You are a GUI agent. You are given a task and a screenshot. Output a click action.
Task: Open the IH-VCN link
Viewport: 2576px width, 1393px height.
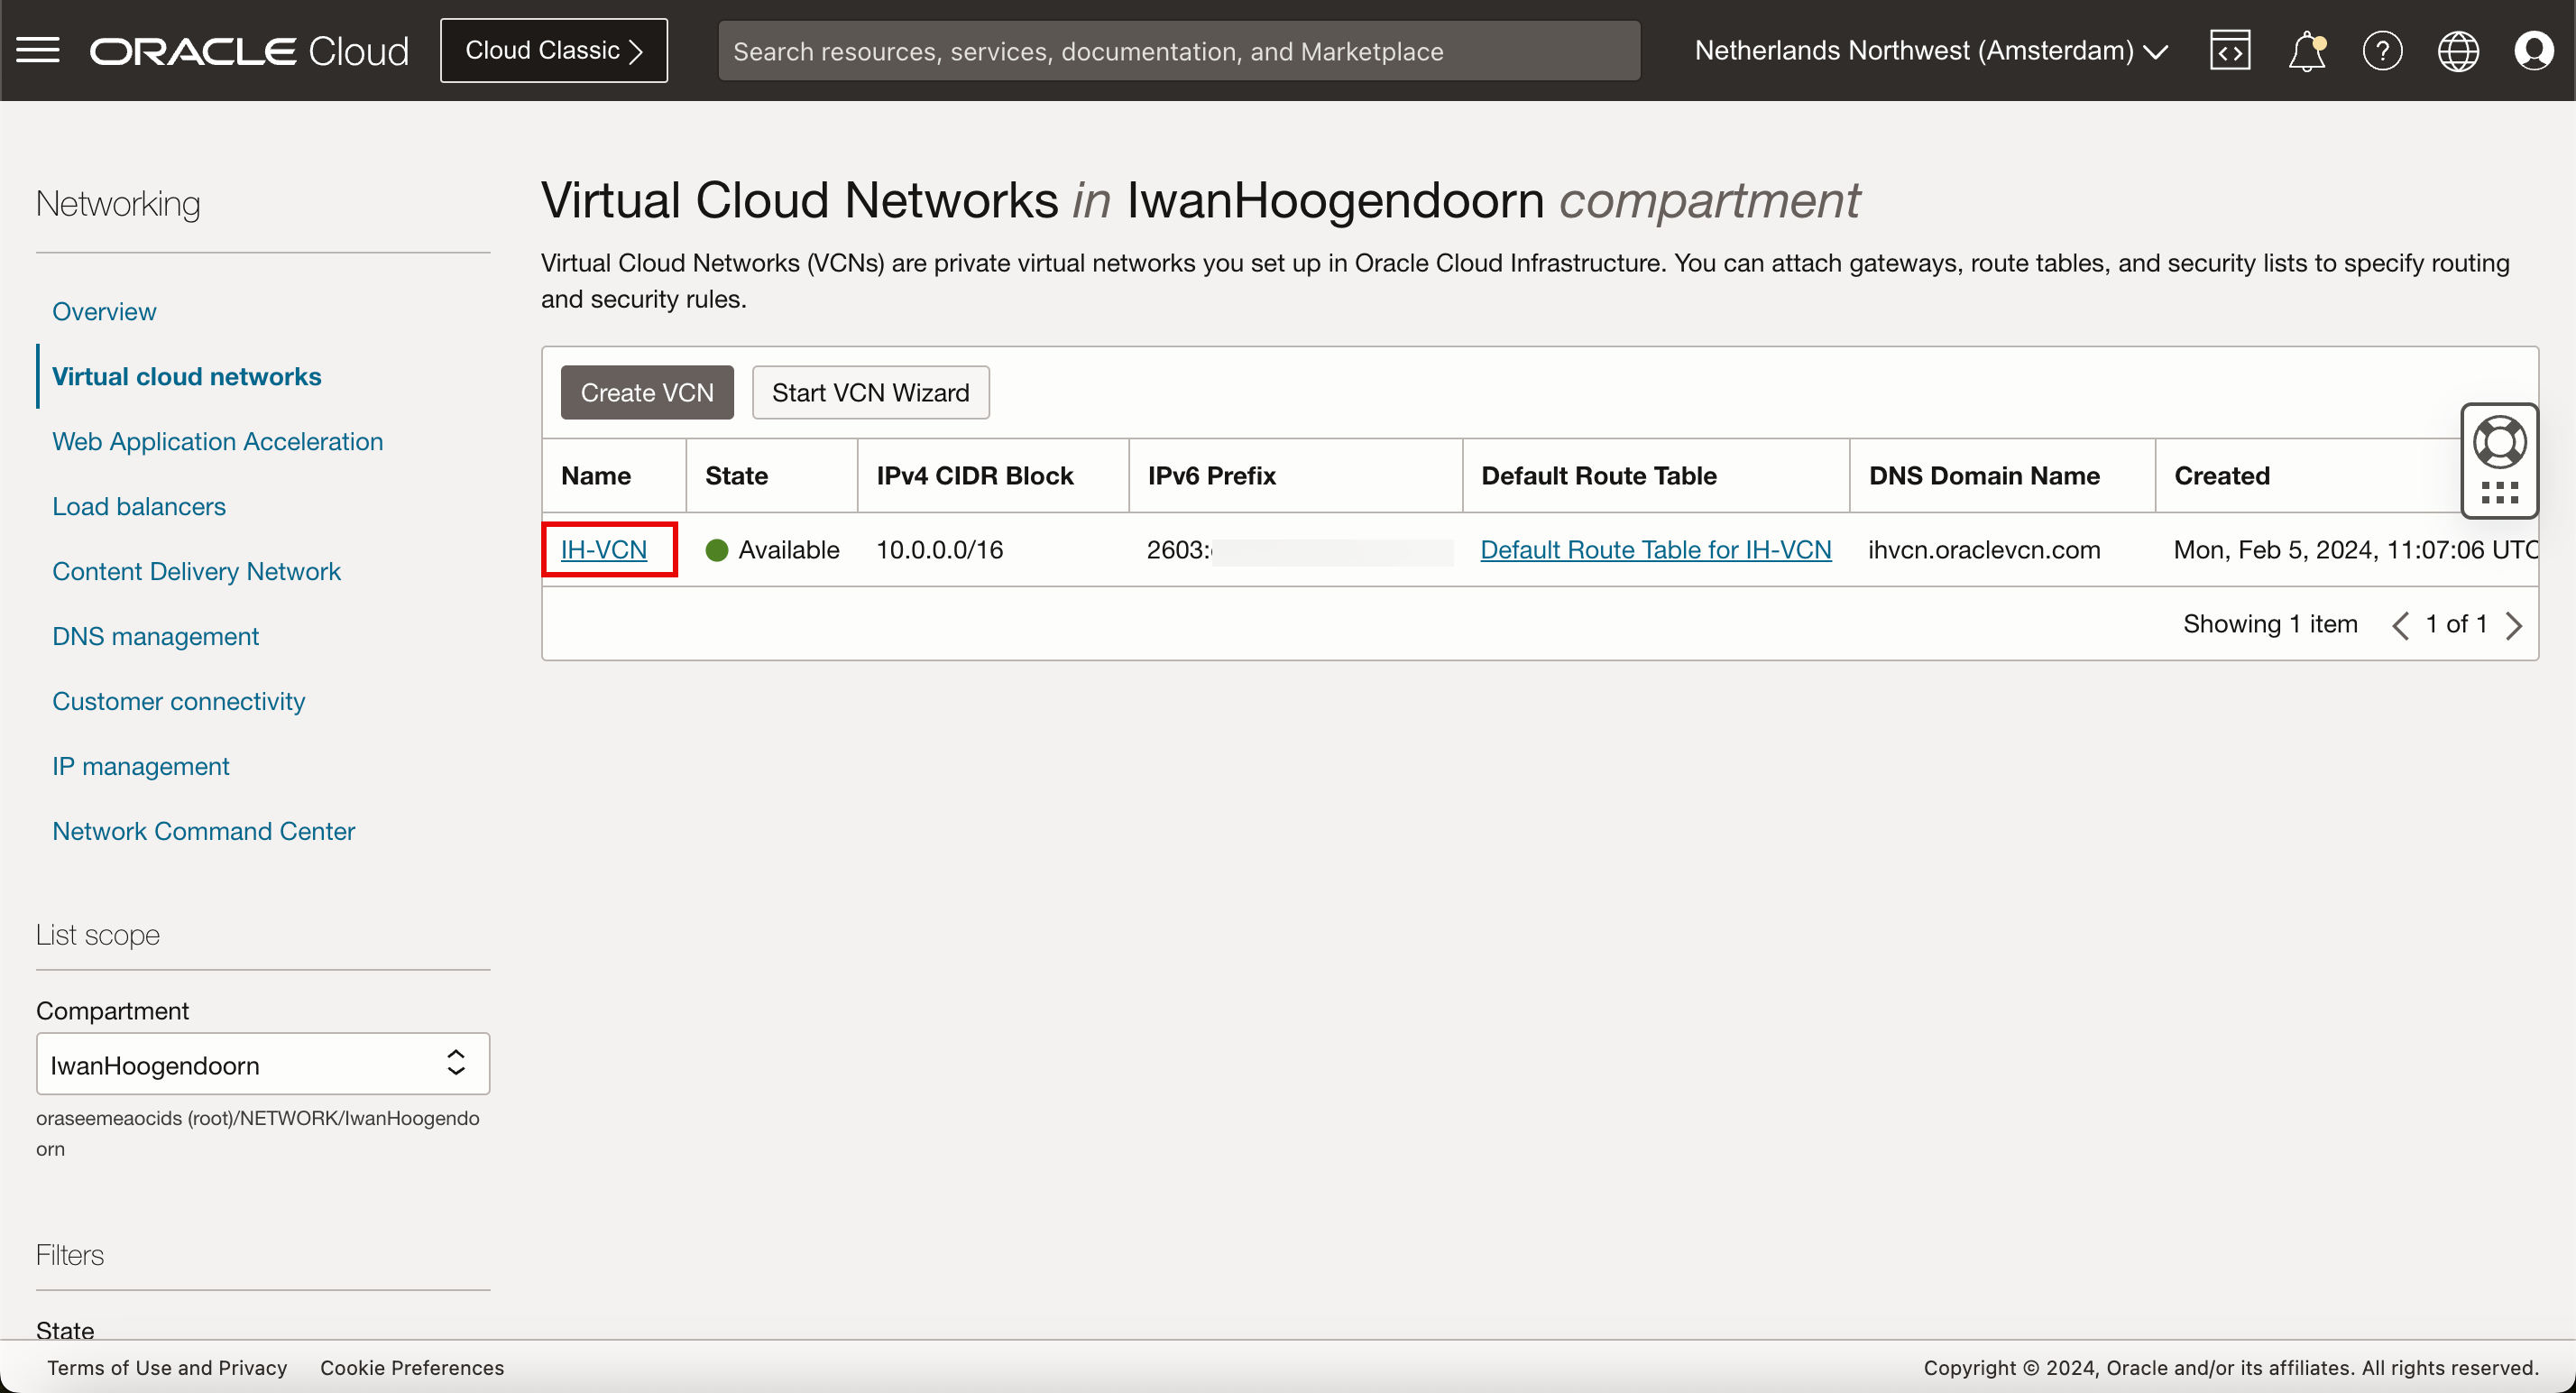click(603, 549)
